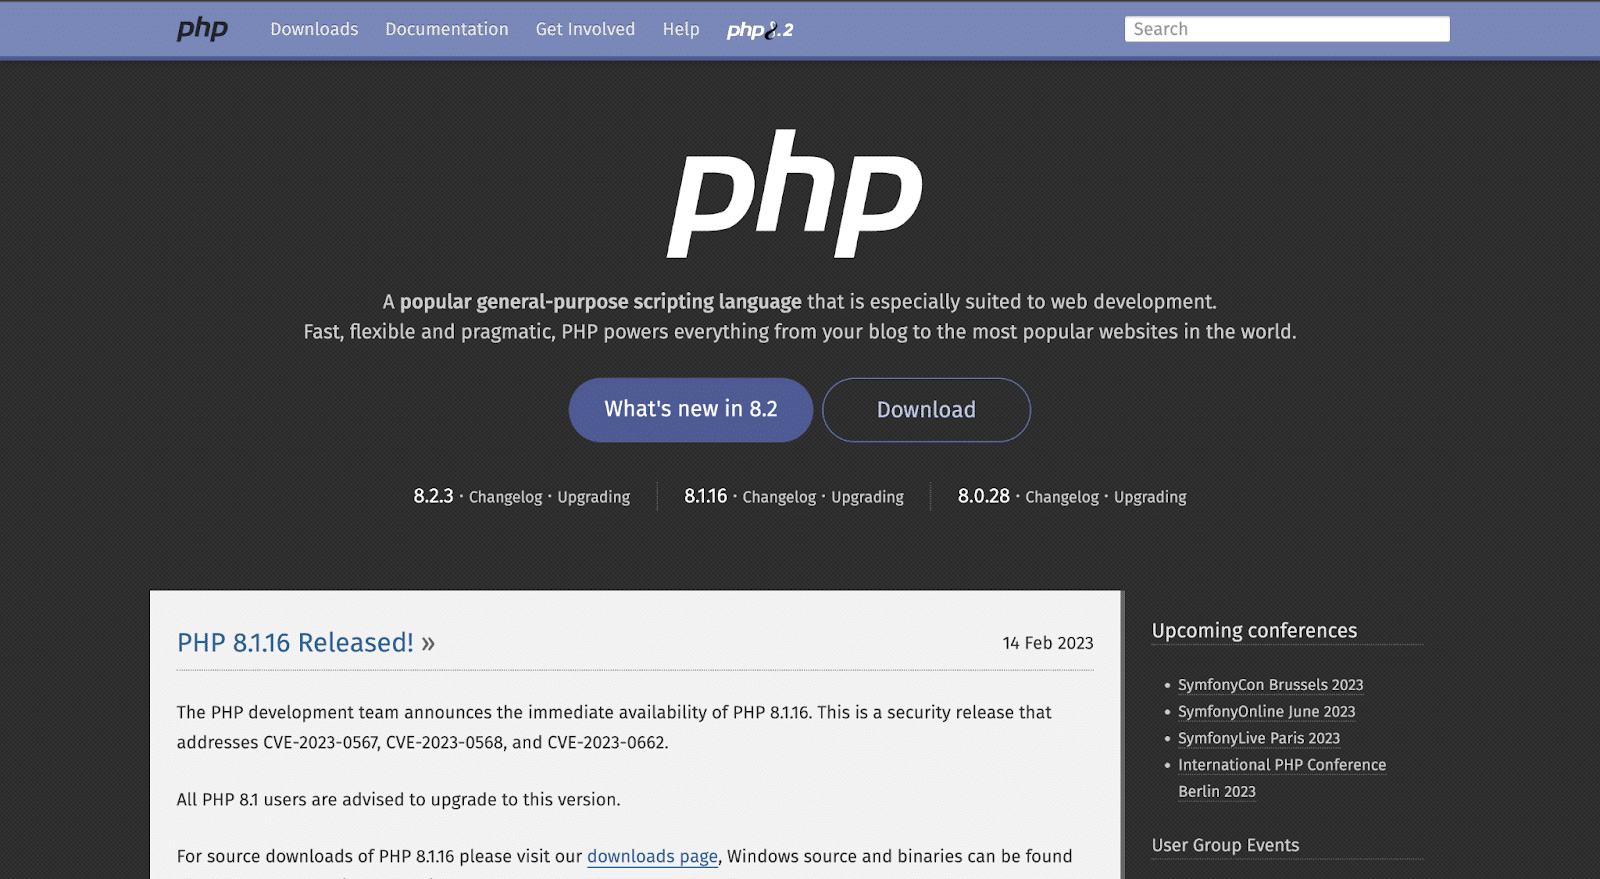The height and width of the screenshot is (879, 1600).
Task: Open the Upgrading guide for 8.2.3
Action: click(x=594, y=497)
